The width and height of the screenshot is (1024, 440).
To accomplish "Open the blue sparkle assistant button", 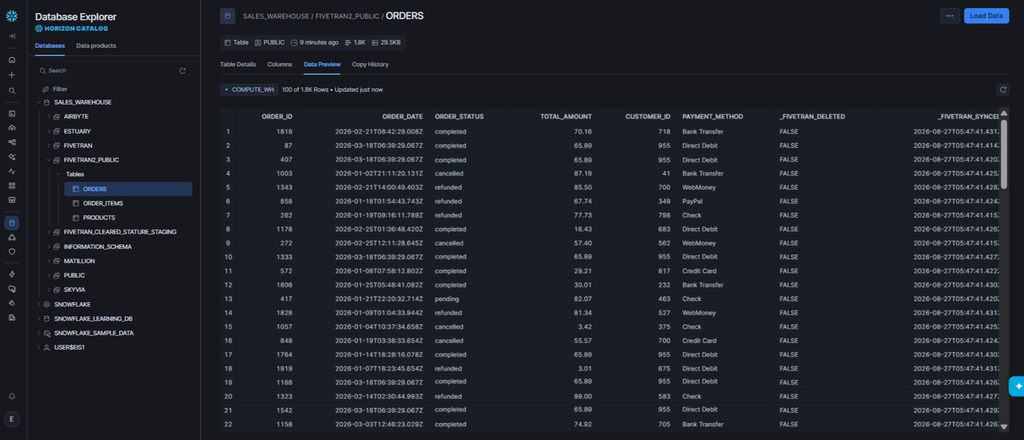I will tap(1017, 386).
